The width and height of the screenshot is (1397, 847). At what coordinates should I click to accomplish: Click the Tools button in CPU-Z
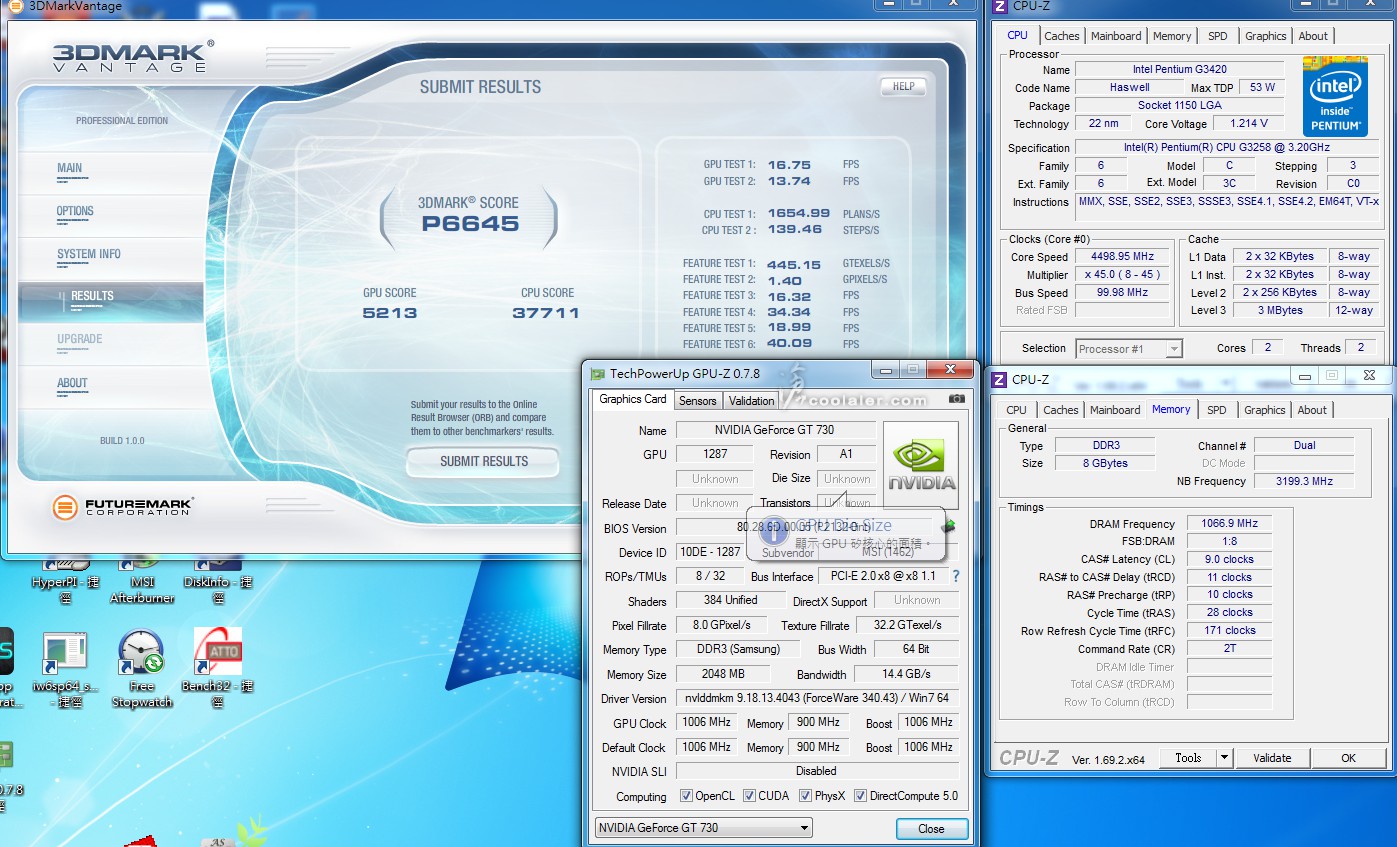[1188, 758]
